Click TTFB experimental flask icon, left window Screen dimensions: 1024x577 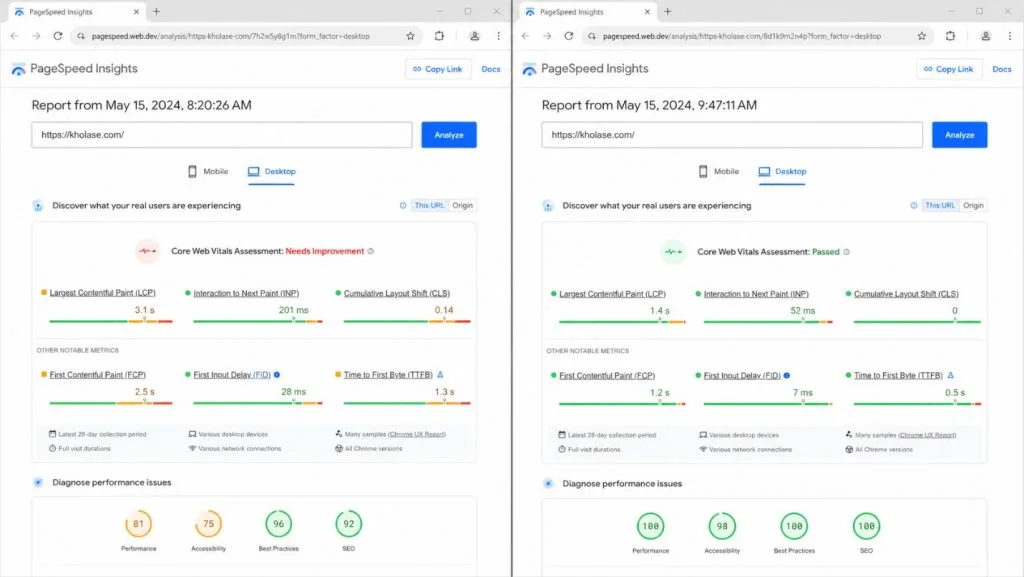pos(440,375)
